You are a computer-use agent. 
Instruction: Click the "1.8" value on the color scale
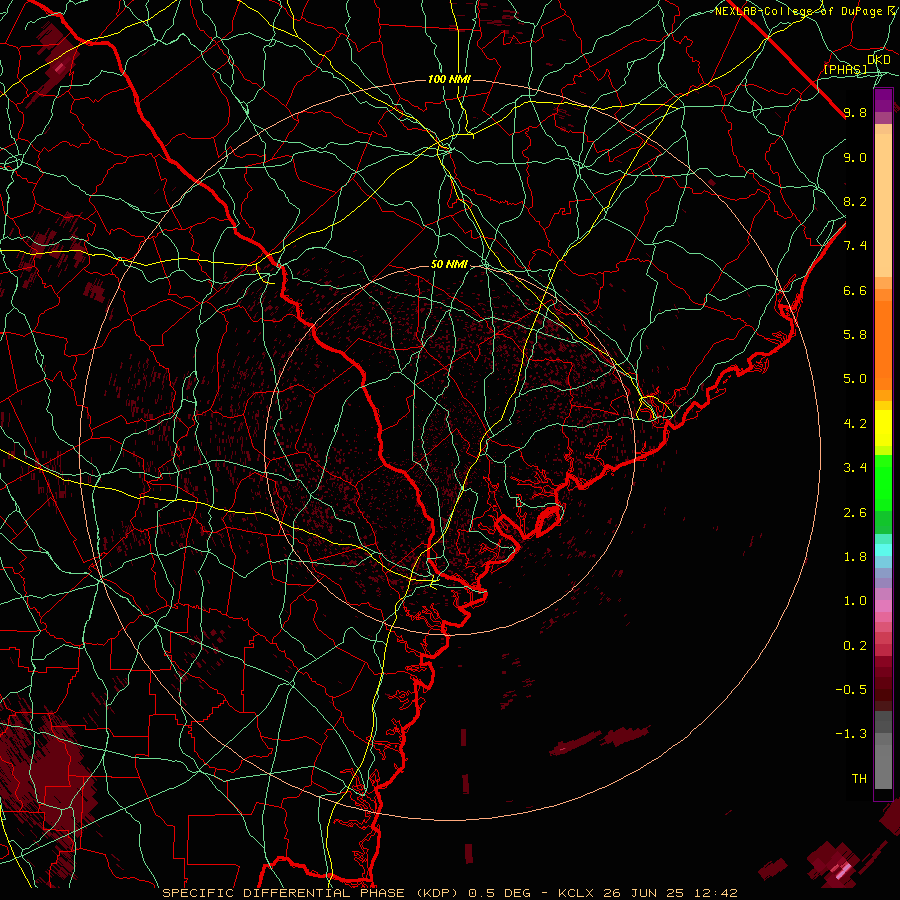pos(855,557)
